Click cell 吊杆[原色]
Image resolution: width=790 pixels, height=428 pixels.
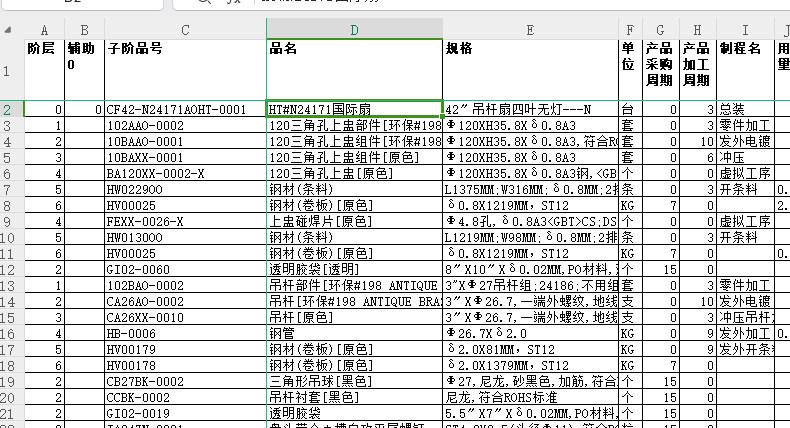click(x=355, y=318)
